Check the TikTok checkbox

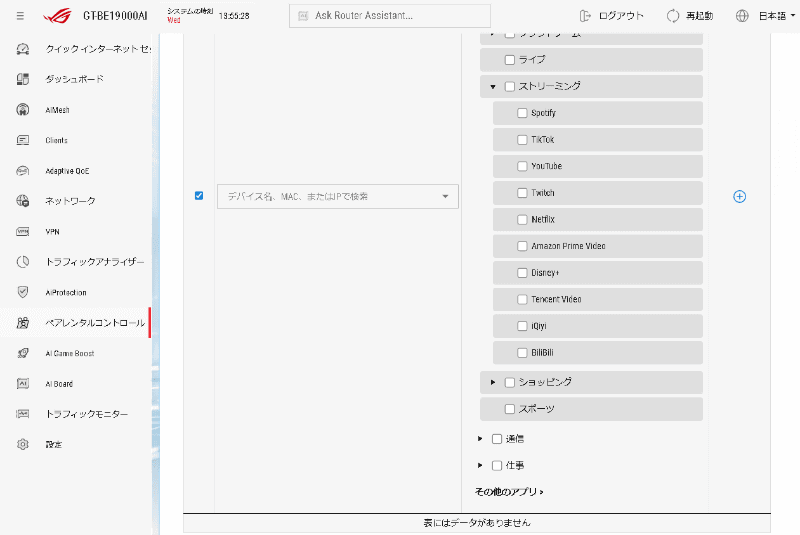(x=522, y=139)
